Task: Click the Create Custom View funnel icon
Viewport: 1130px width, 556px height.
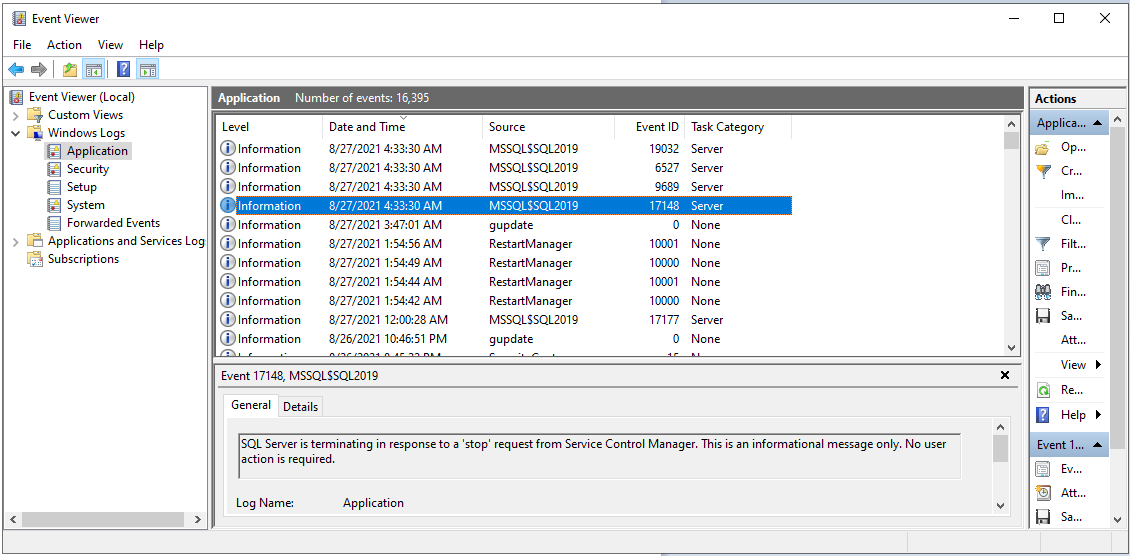Action: tap(1042, 171)
